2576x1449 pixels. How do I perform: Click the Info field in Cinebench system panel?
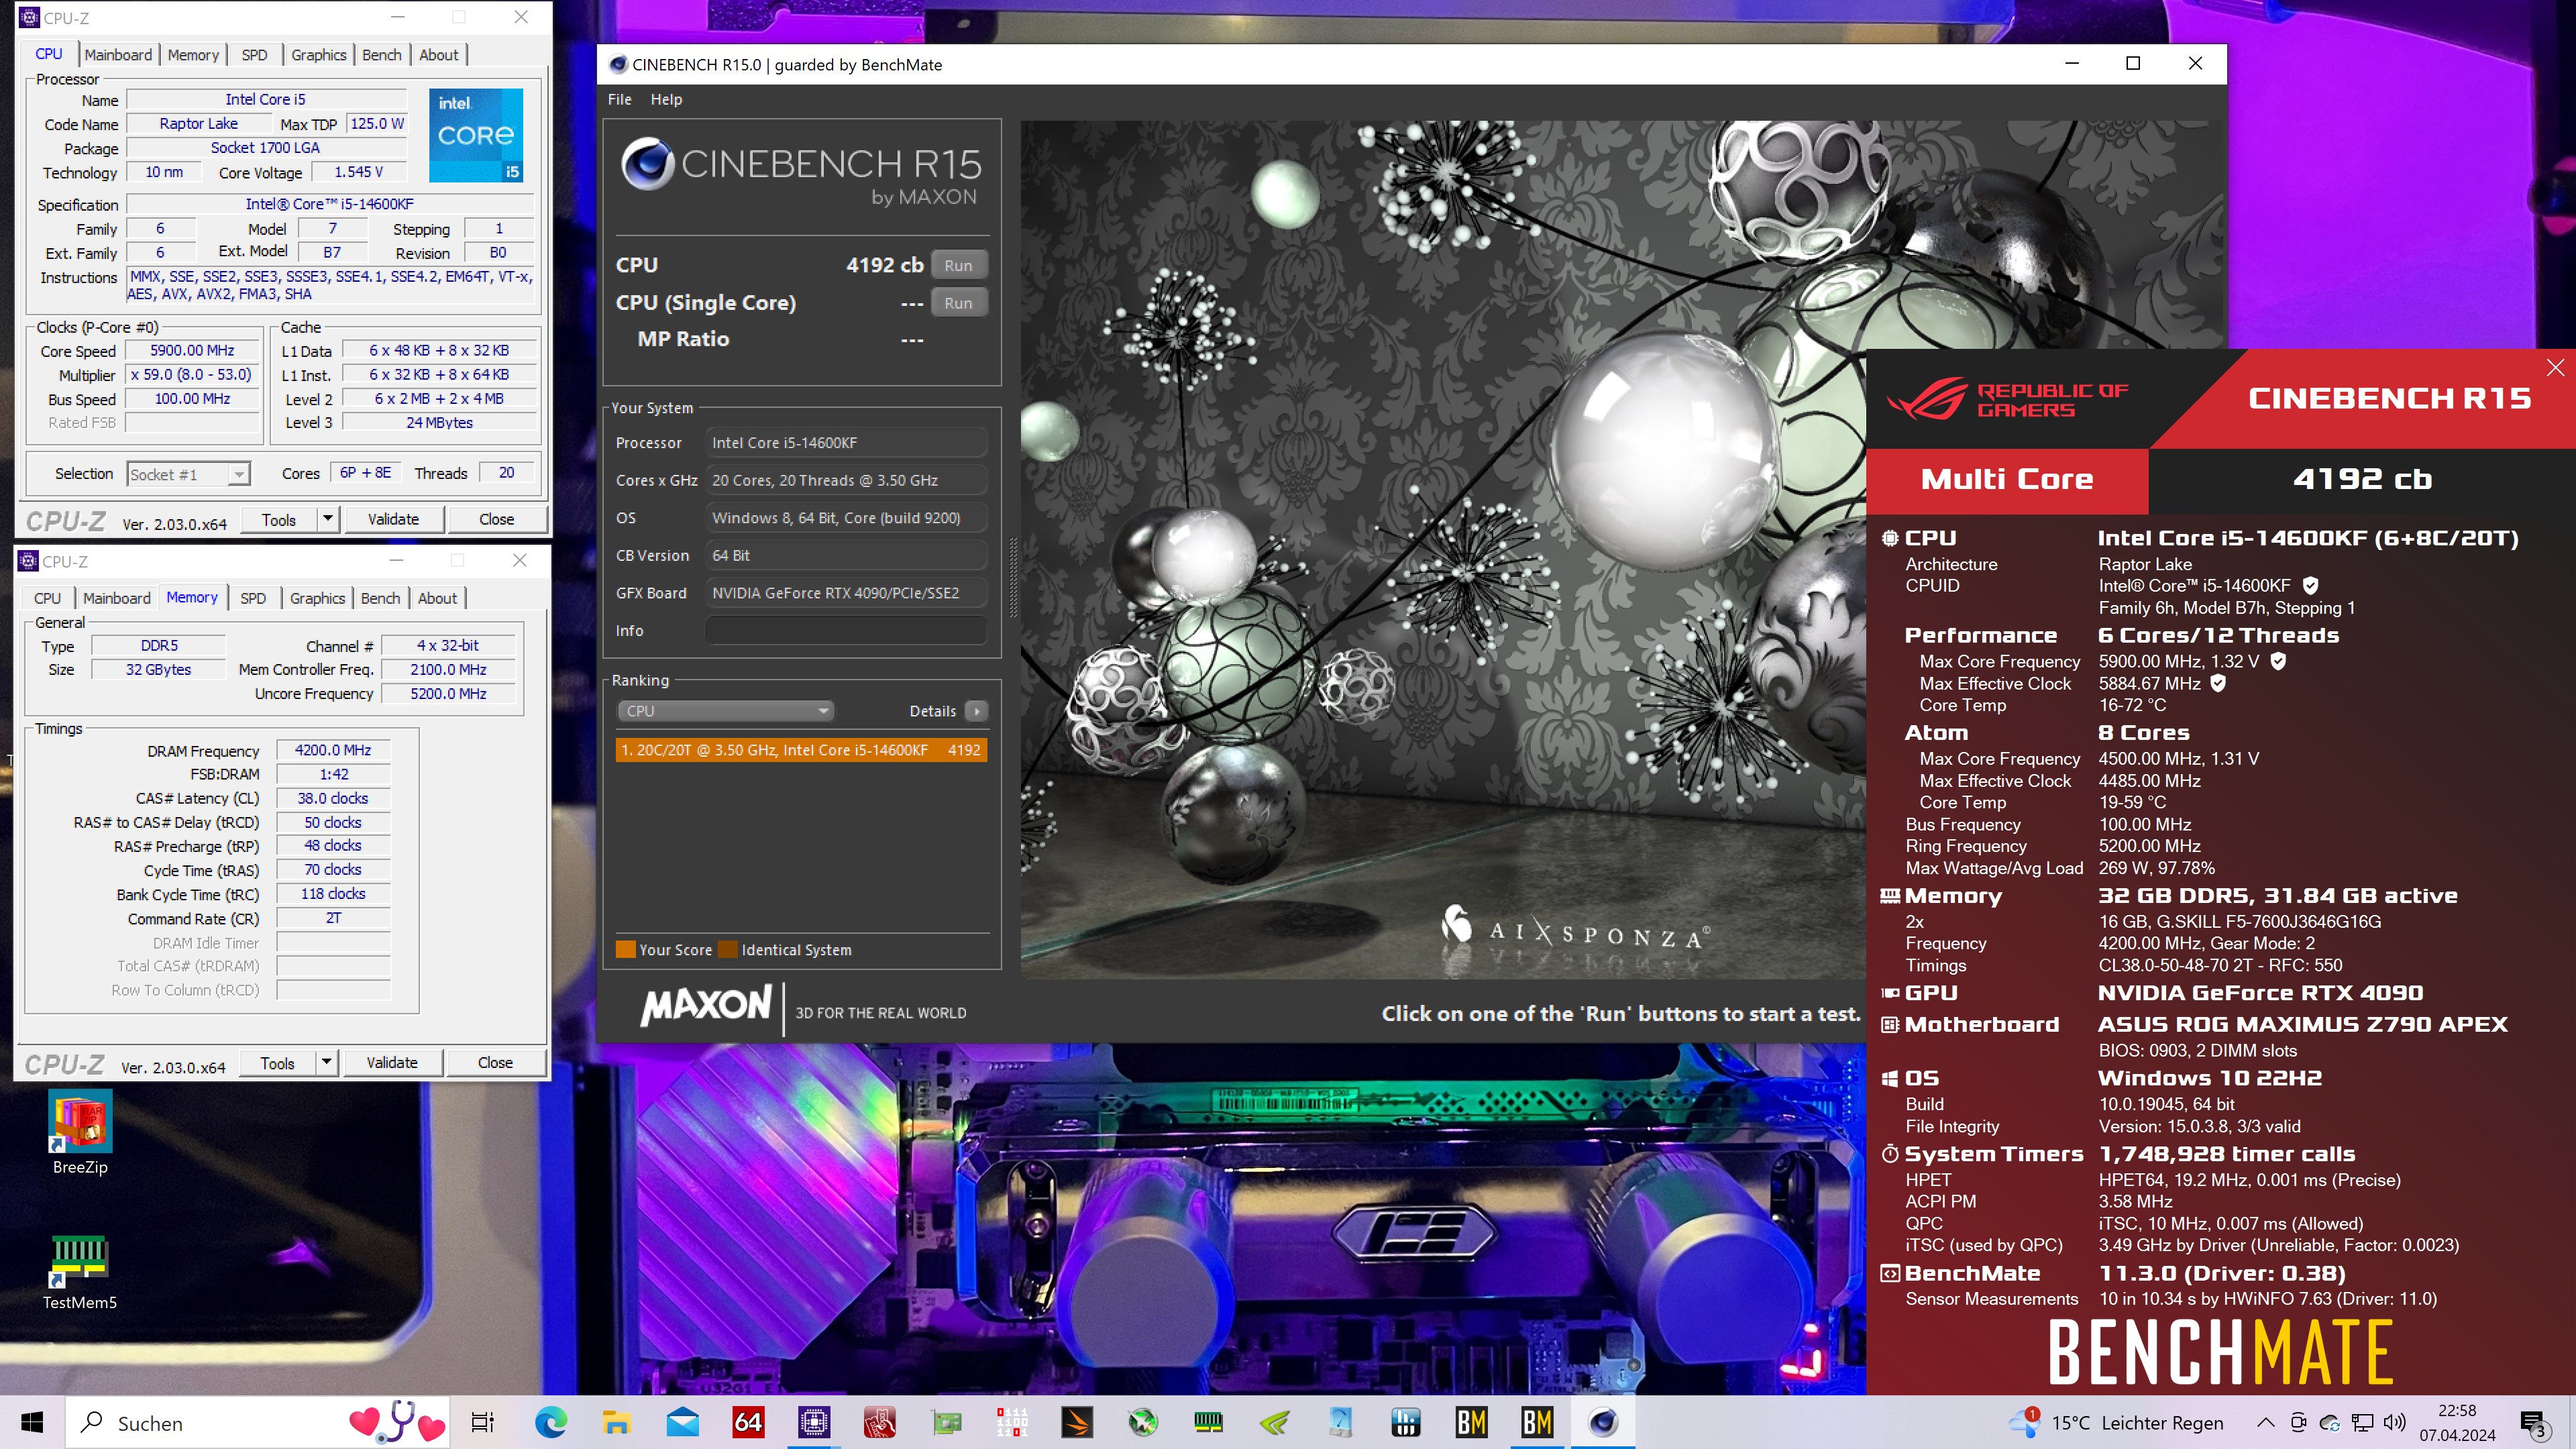[846, 630]
